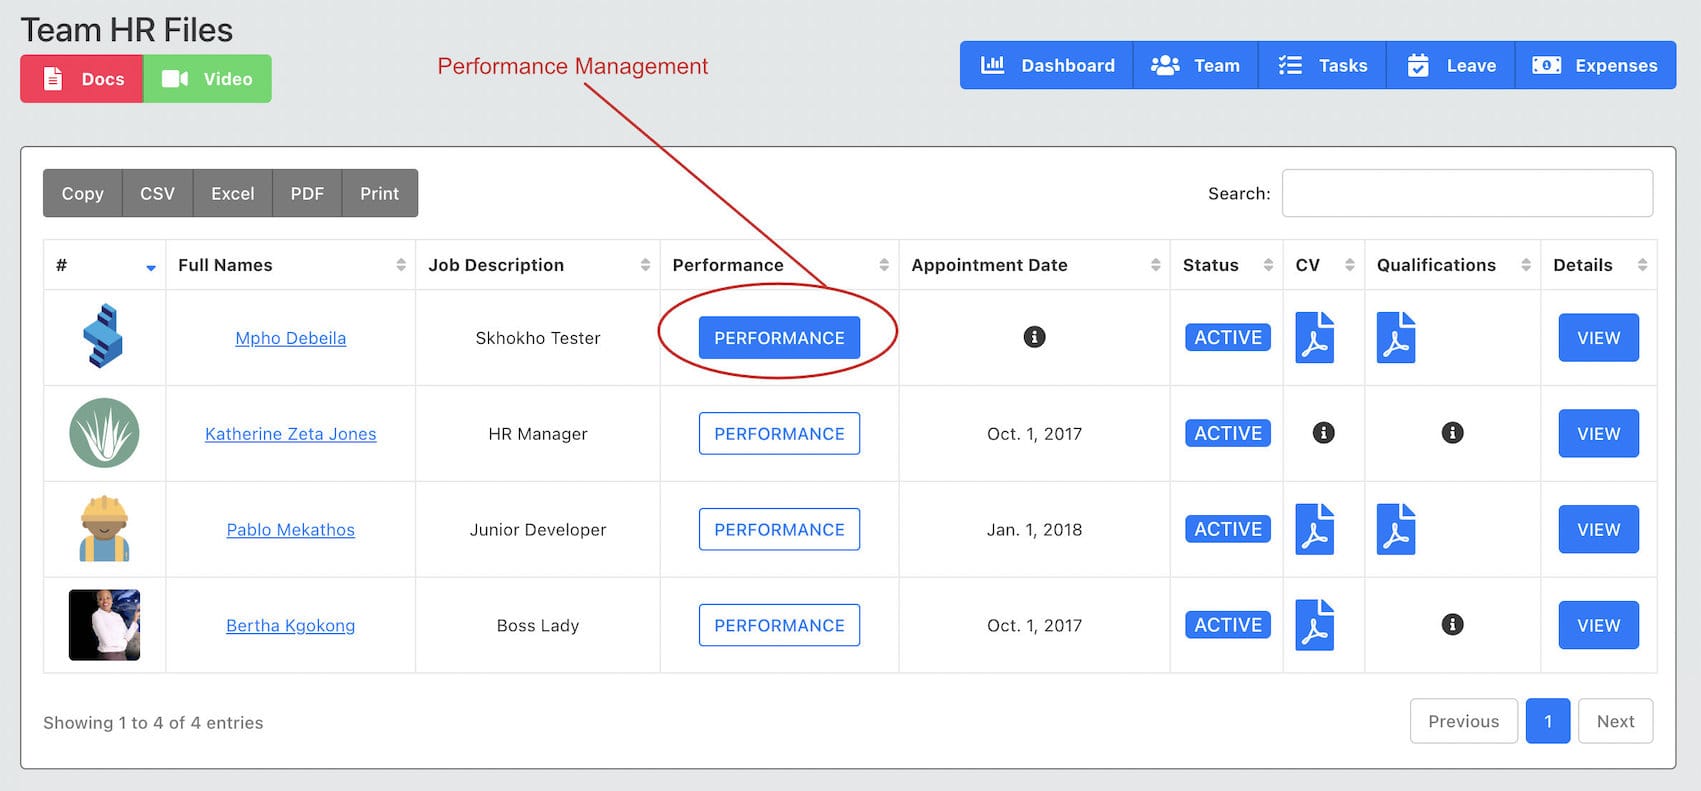Click Katherine Zeta Jones's plant avatar

[x=104, y=433]
